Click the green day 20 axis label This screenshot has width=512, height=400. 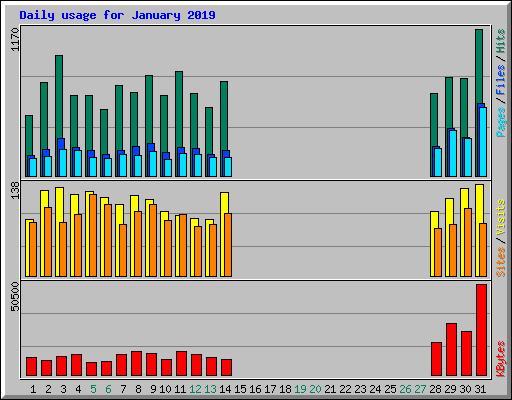[x=315, y=389]
